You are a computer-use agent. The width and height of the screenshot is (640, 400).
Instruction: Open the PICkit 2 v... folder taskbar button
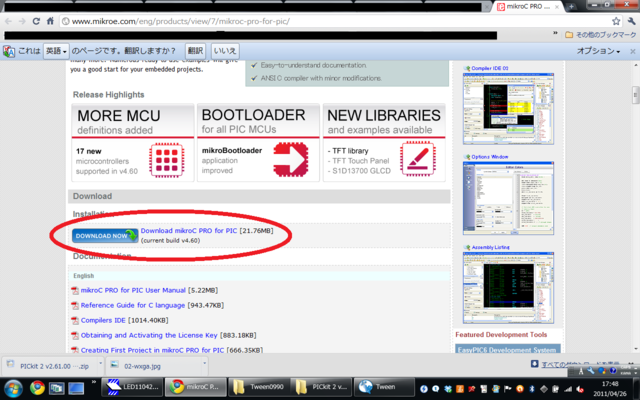322,387
